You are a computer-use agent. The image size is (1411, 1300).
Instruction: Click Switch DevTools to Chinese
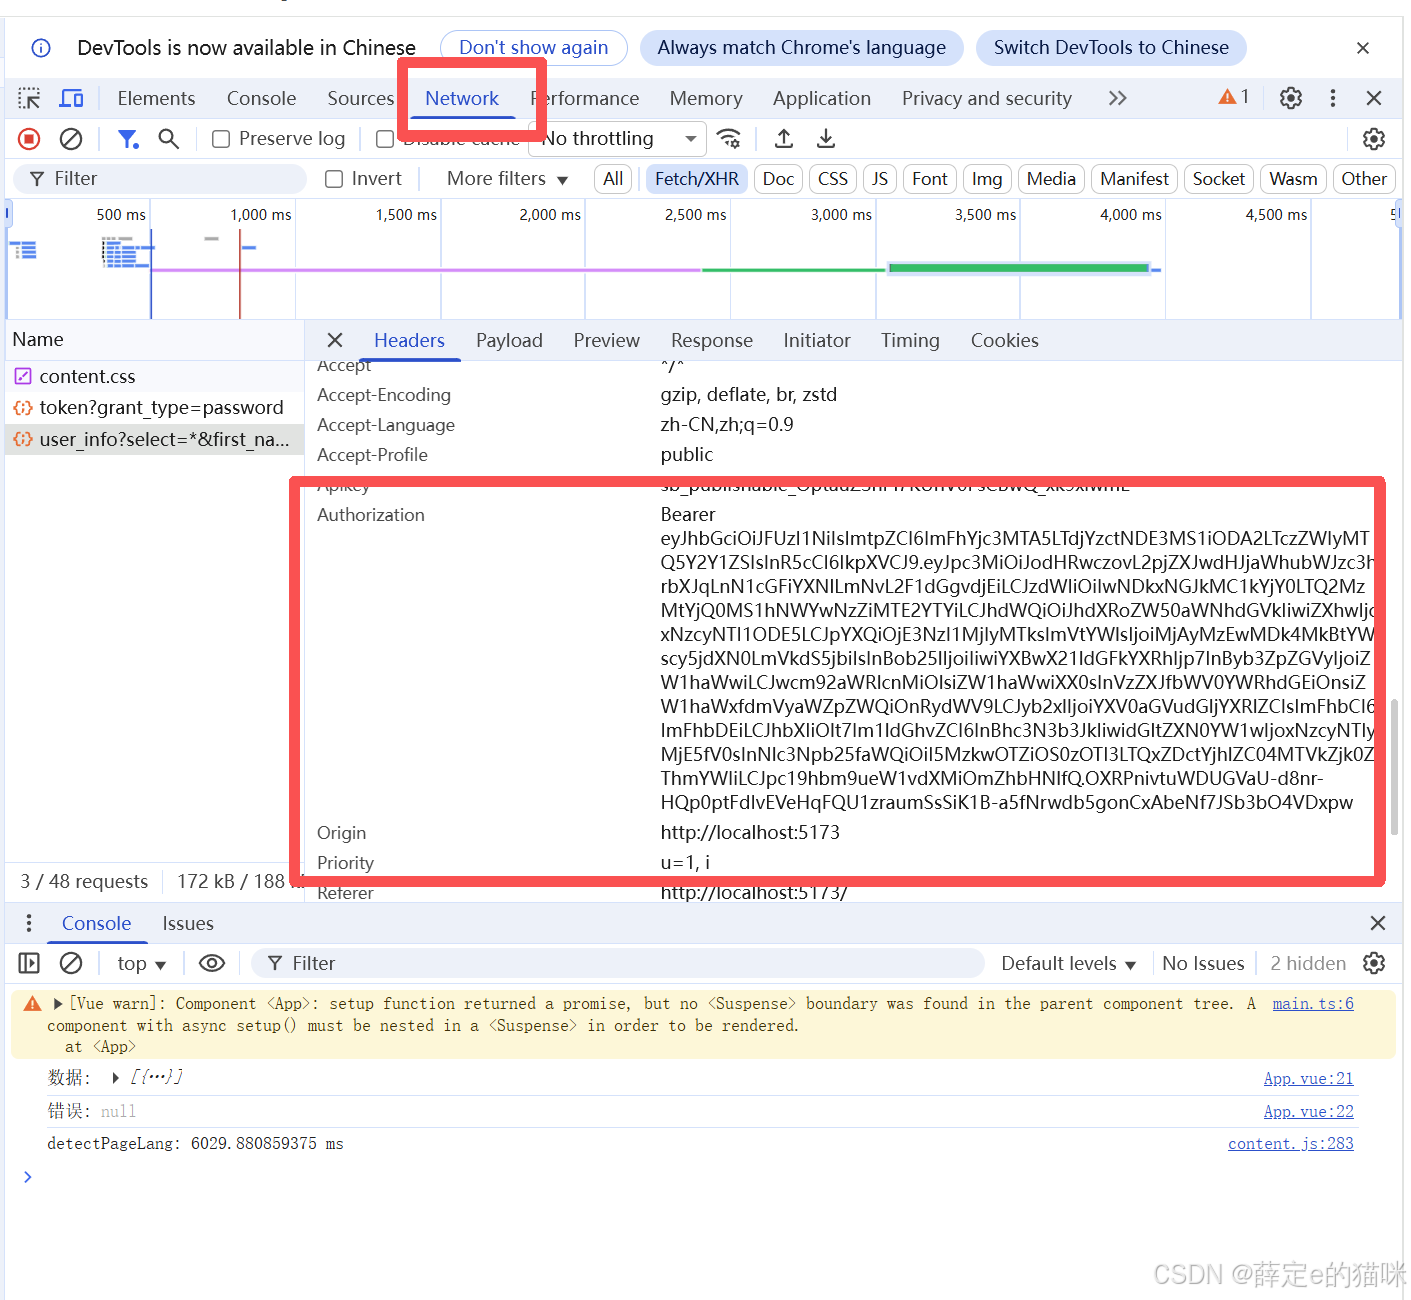[1111, 48]
